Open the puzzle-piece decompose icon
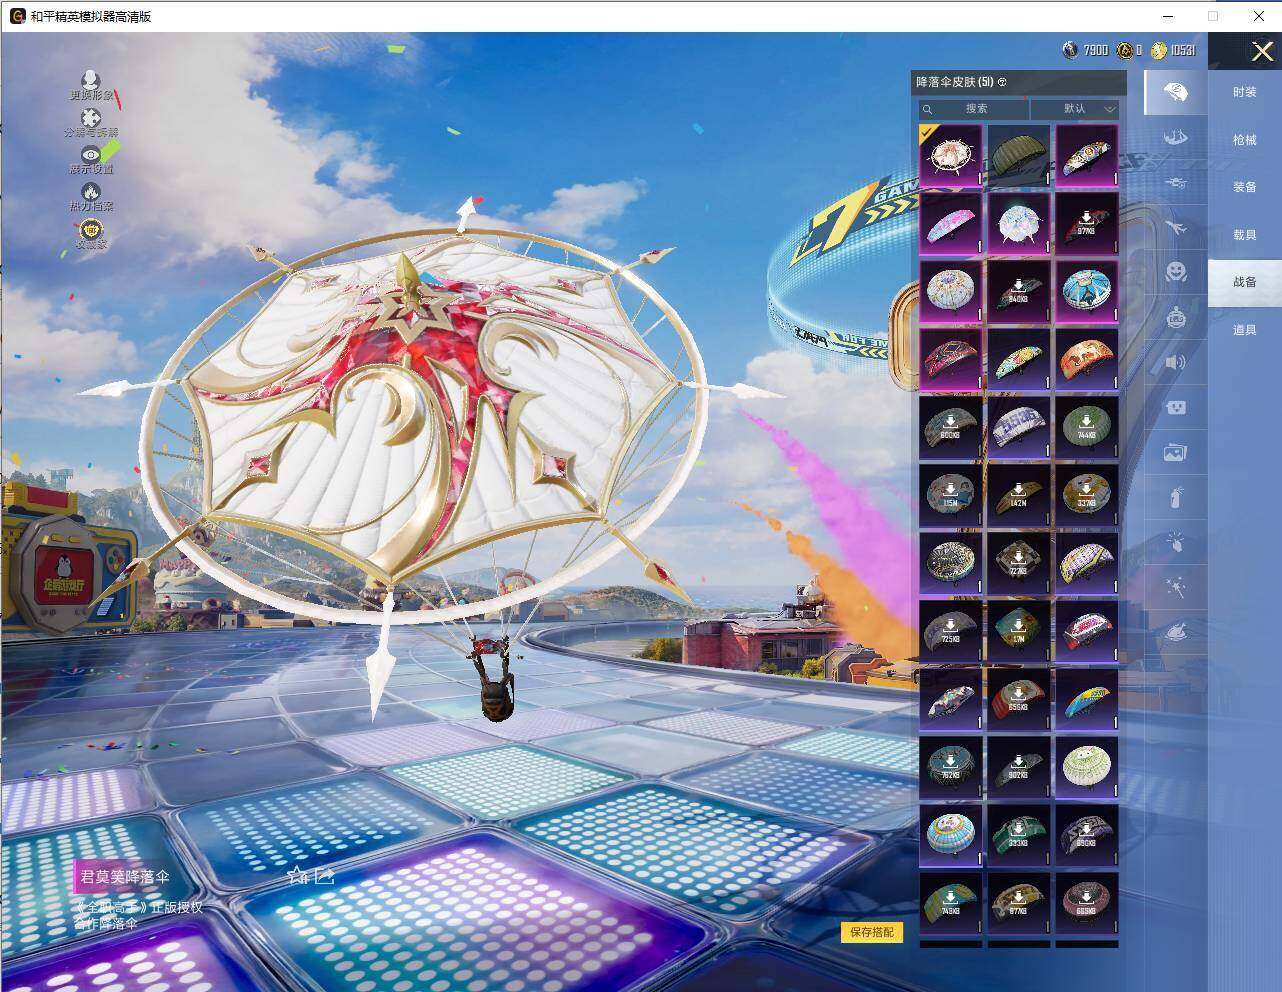Screen dimensions: 1282x992 (91, 118)
